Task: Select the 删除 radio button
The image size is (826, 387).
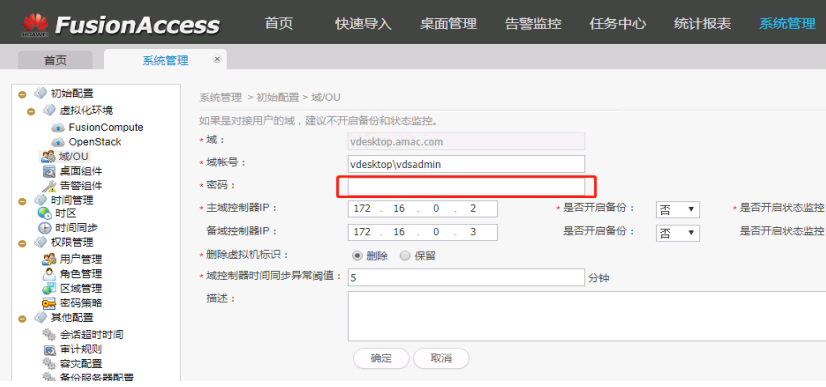Action: (358, 256)
